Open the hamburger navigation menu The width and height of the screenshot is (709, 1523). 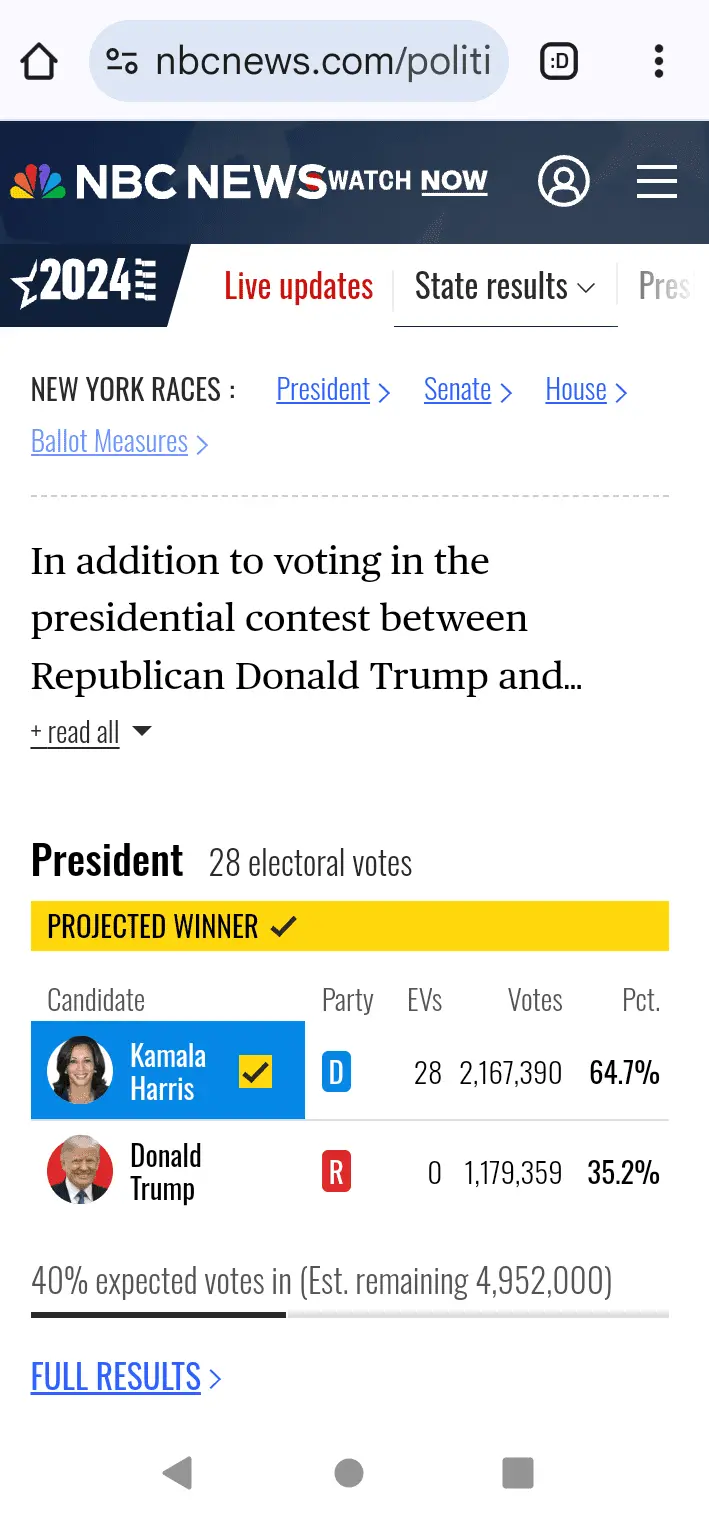pos(657,182)
